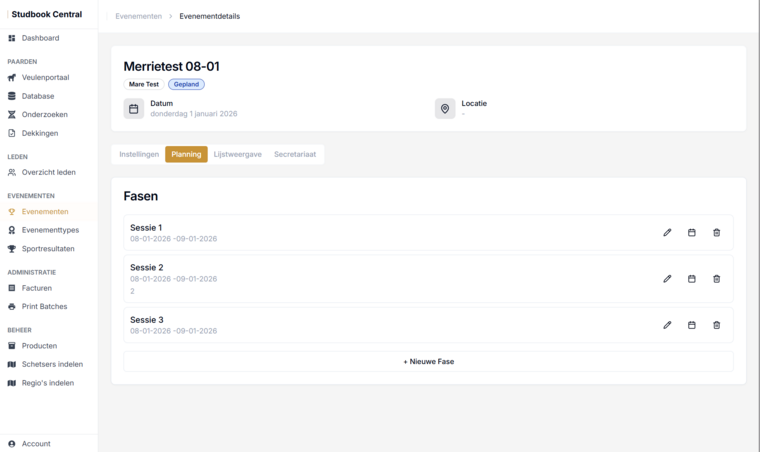Click the Schetsers indelen map icon

coord(12,364)
